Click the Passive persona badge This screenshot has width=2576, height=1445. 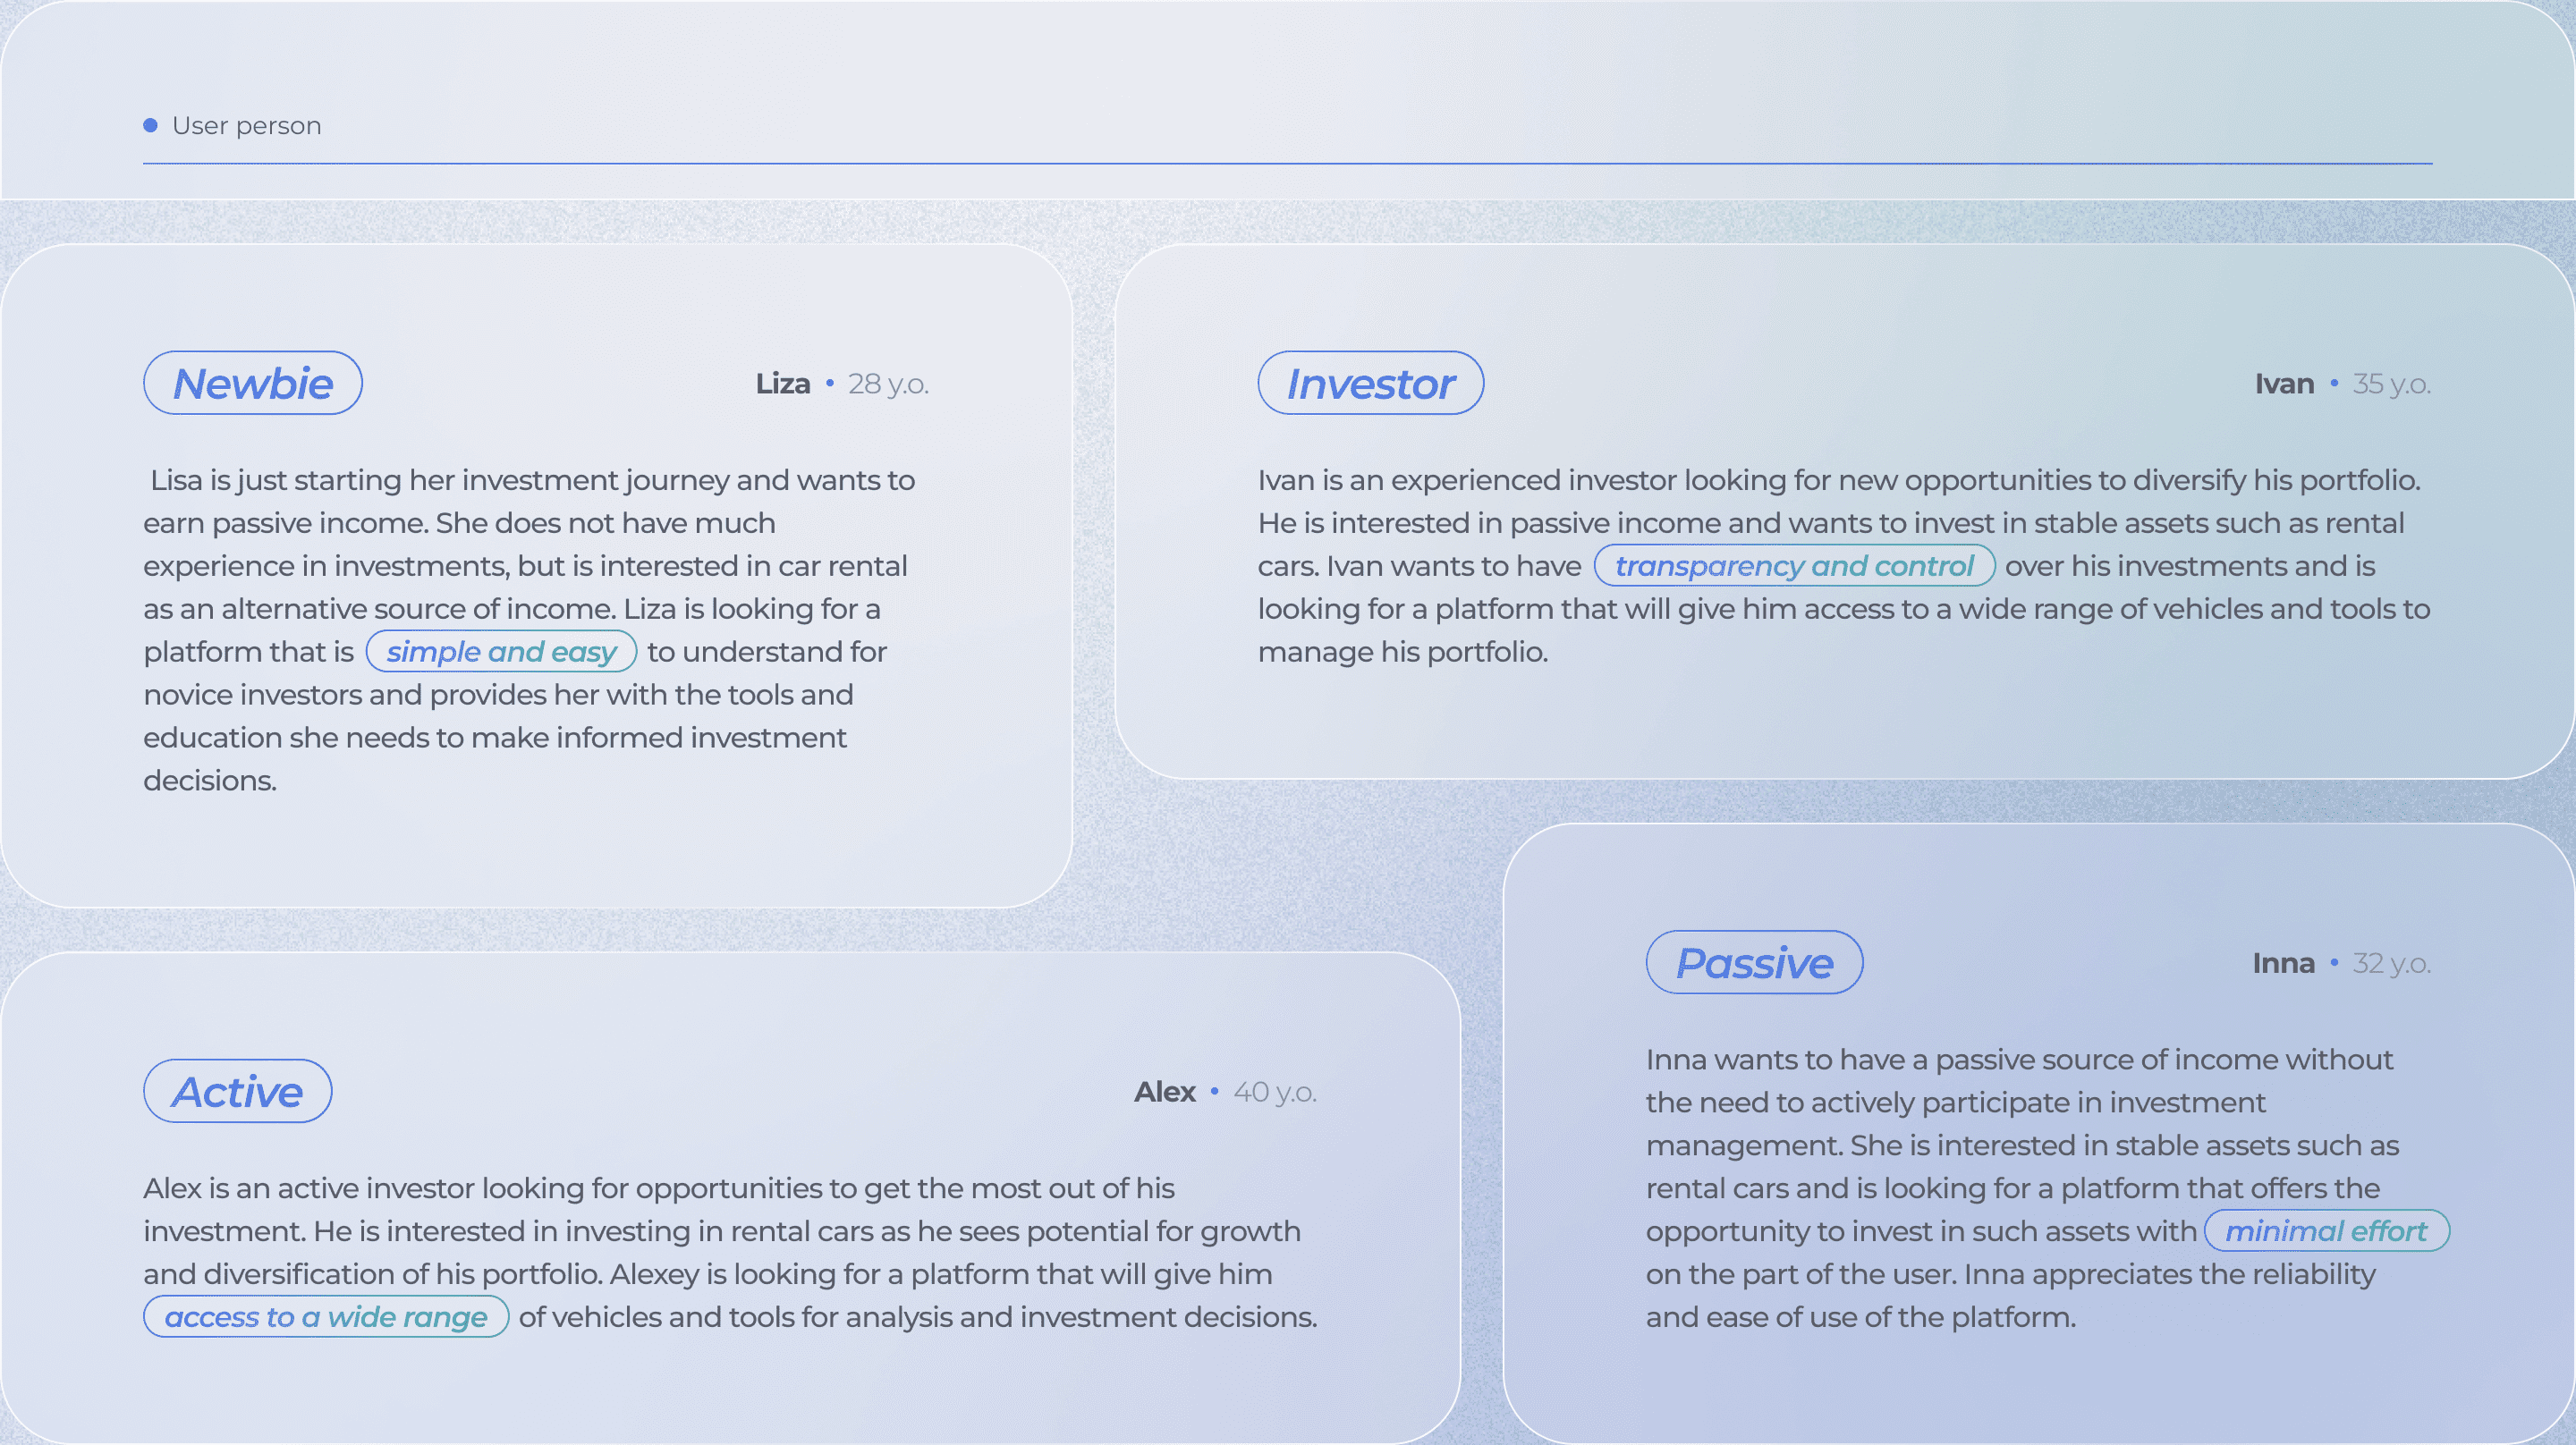1754,963
